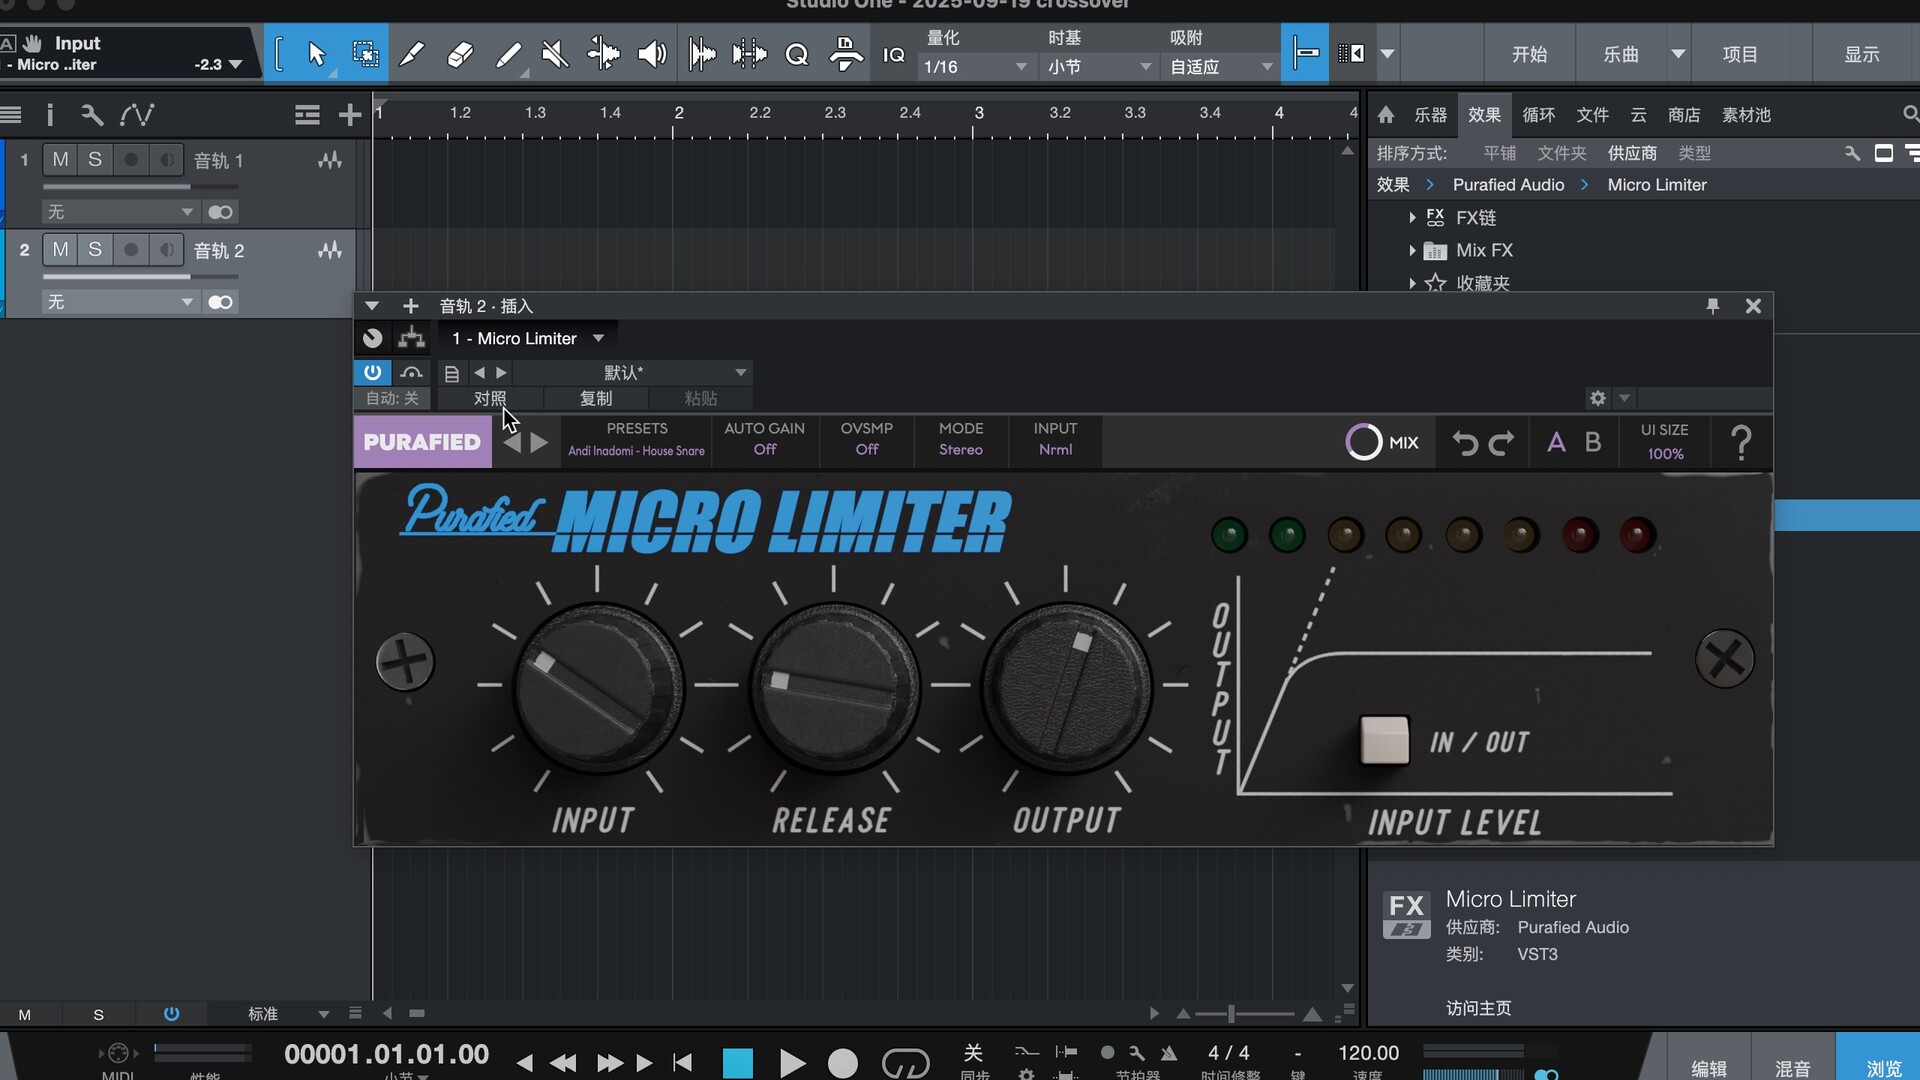Click the Record button in transport
This screenshot has width=1920, height=1080.
pyautogui.click(x=843, y=1063)
